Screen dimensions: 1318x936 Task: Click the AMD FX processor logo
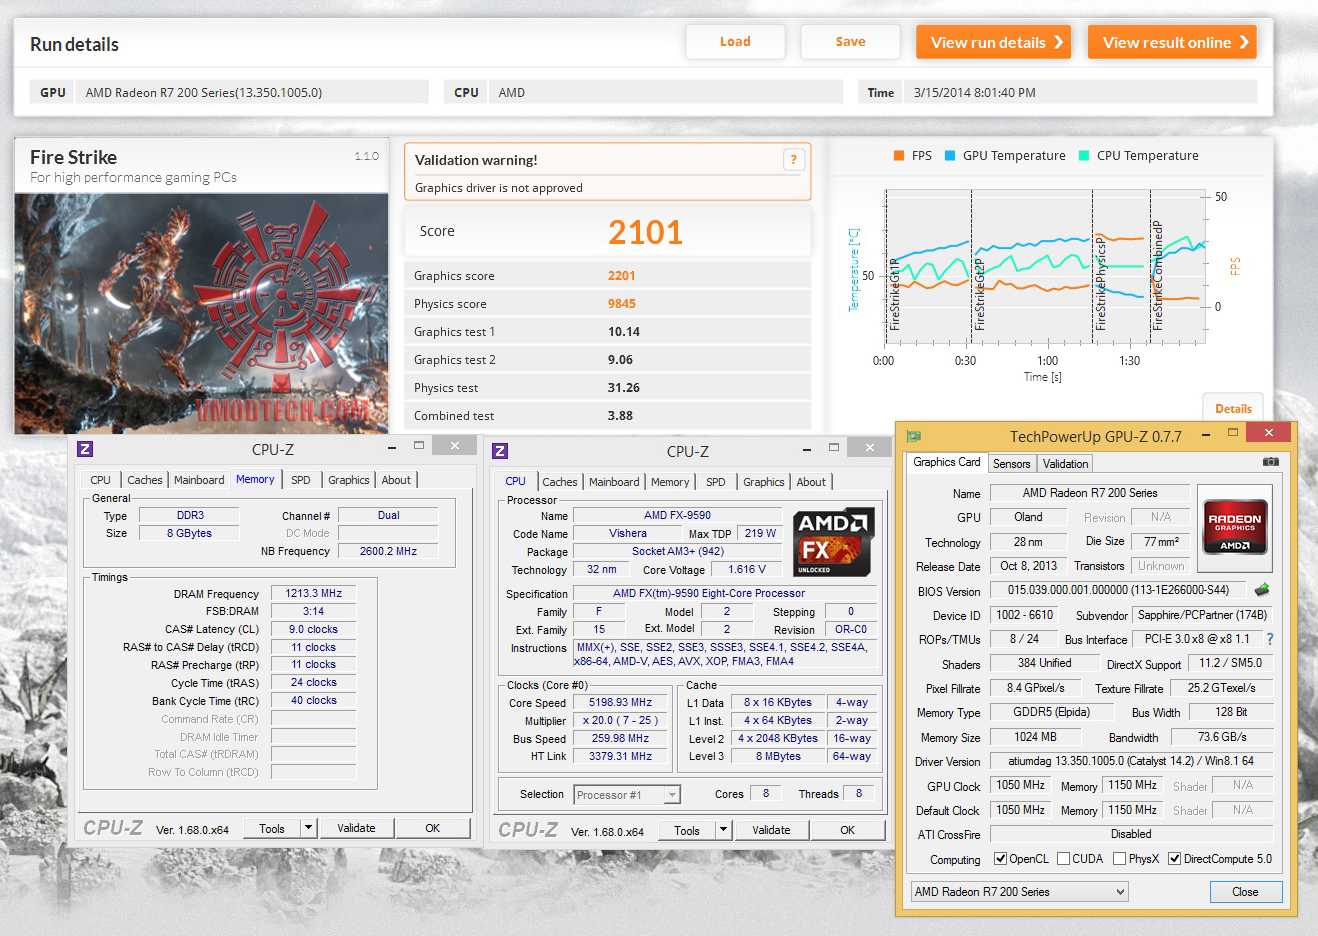(834, 542)
